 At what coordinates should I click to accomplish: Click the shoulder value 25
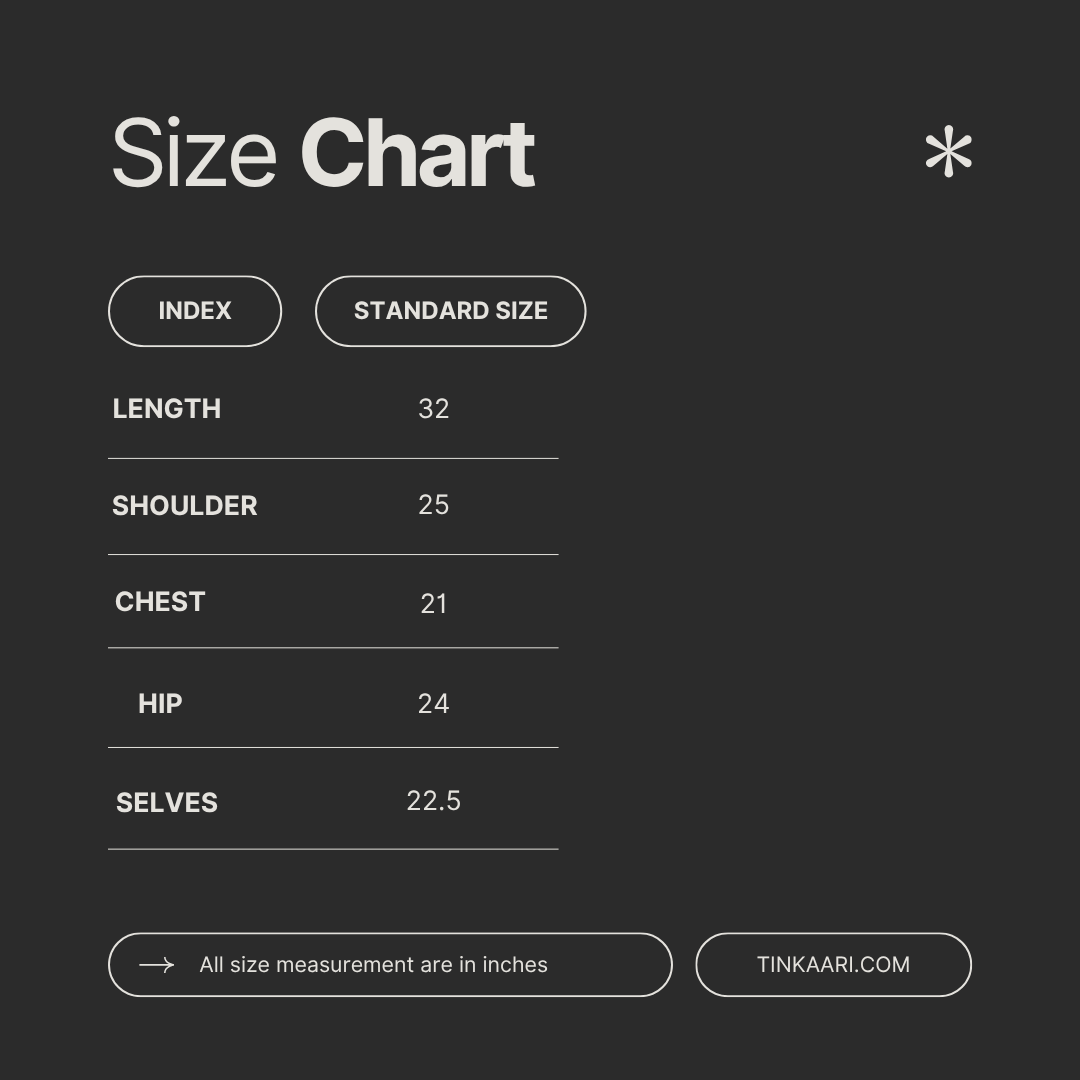tap(433, 505)
